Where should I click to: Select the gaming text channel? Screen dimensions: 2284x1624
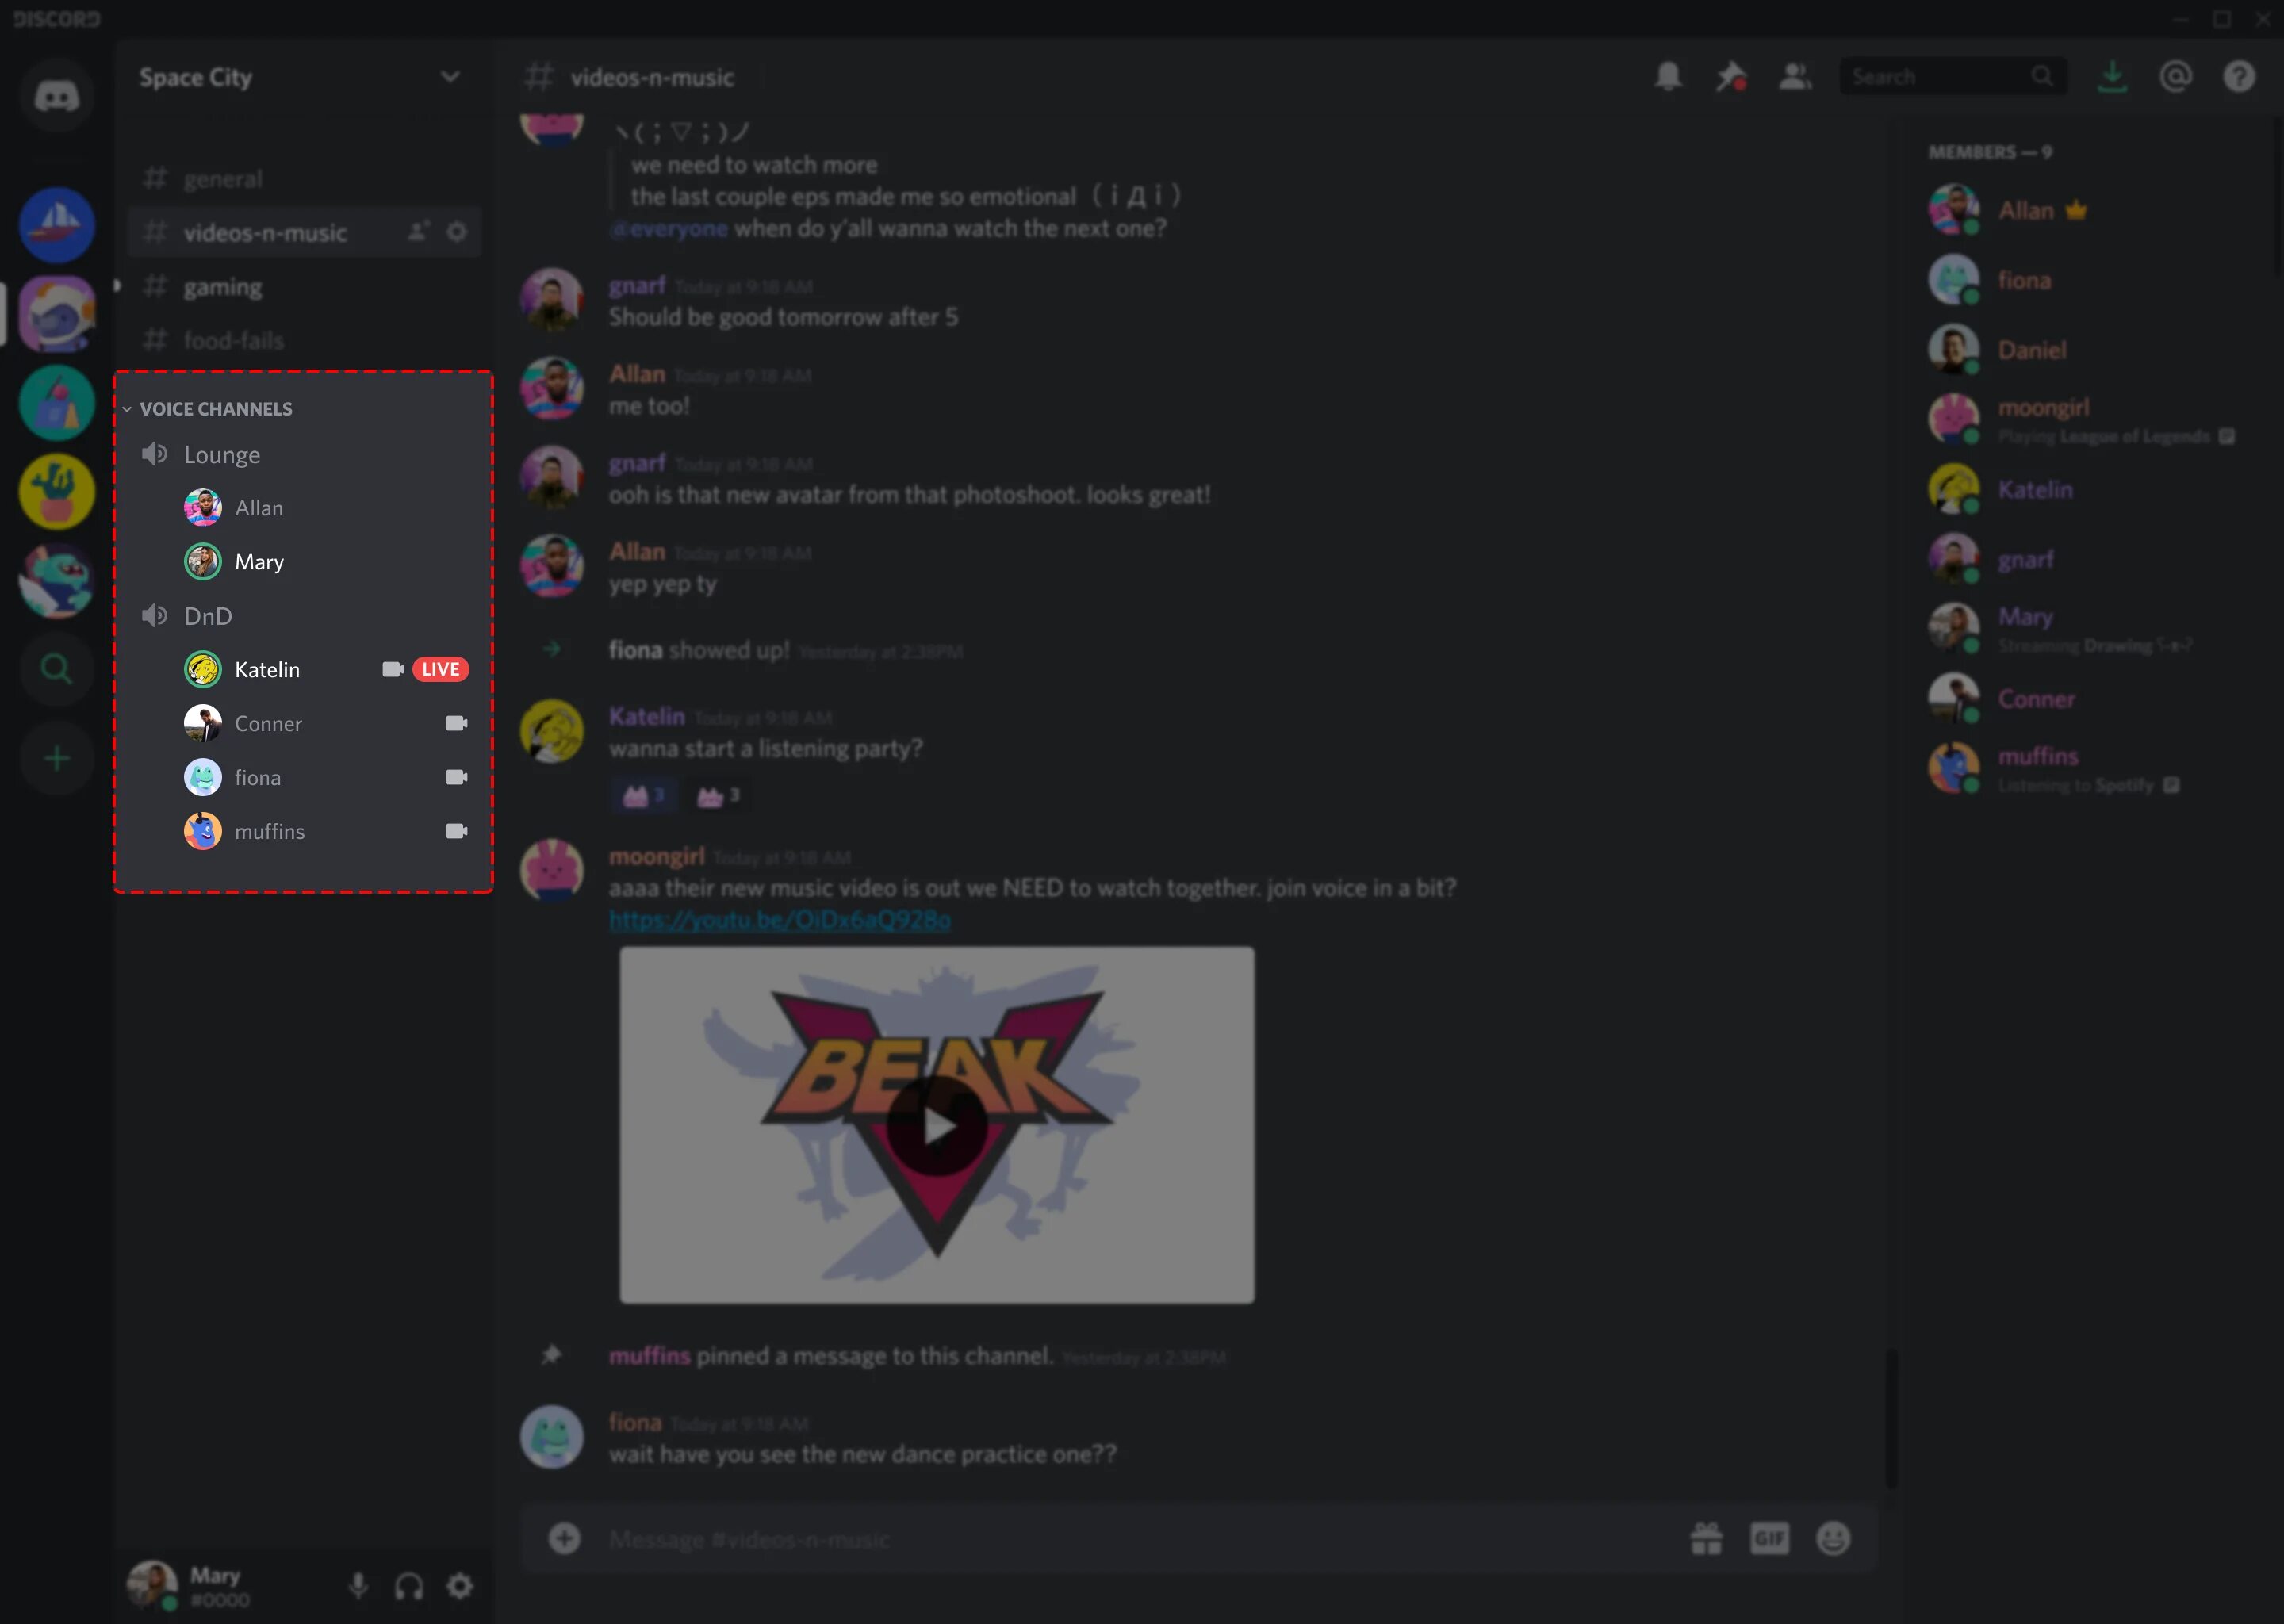click(223, 285)
